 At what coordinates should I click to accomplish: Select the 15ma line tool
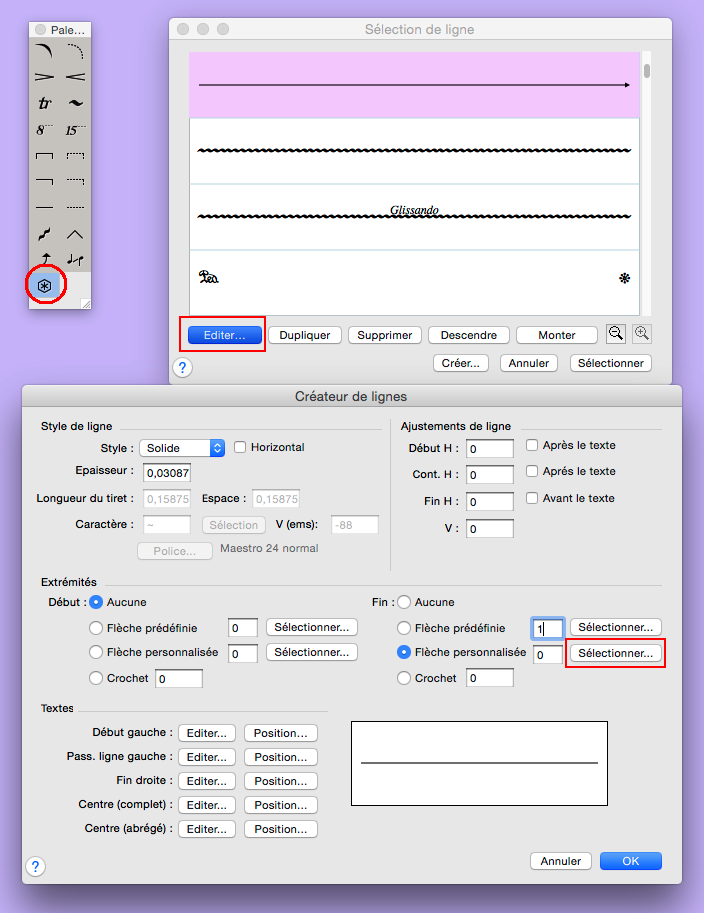[75, 129]
